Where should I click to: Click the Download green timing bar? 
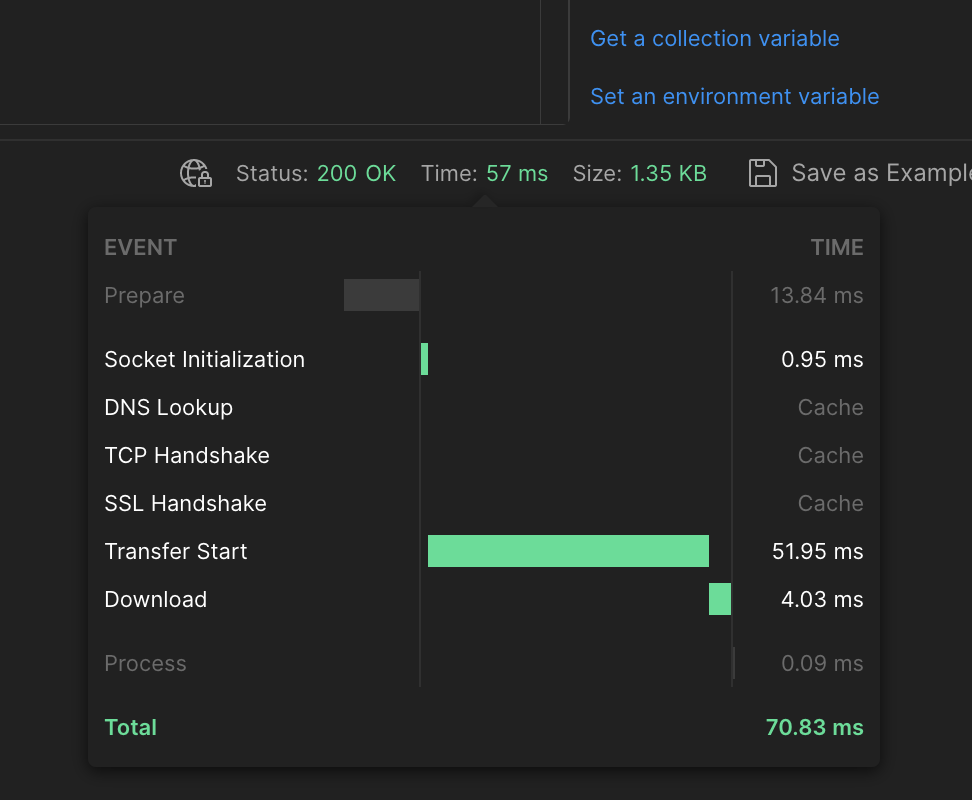(720, 599)
